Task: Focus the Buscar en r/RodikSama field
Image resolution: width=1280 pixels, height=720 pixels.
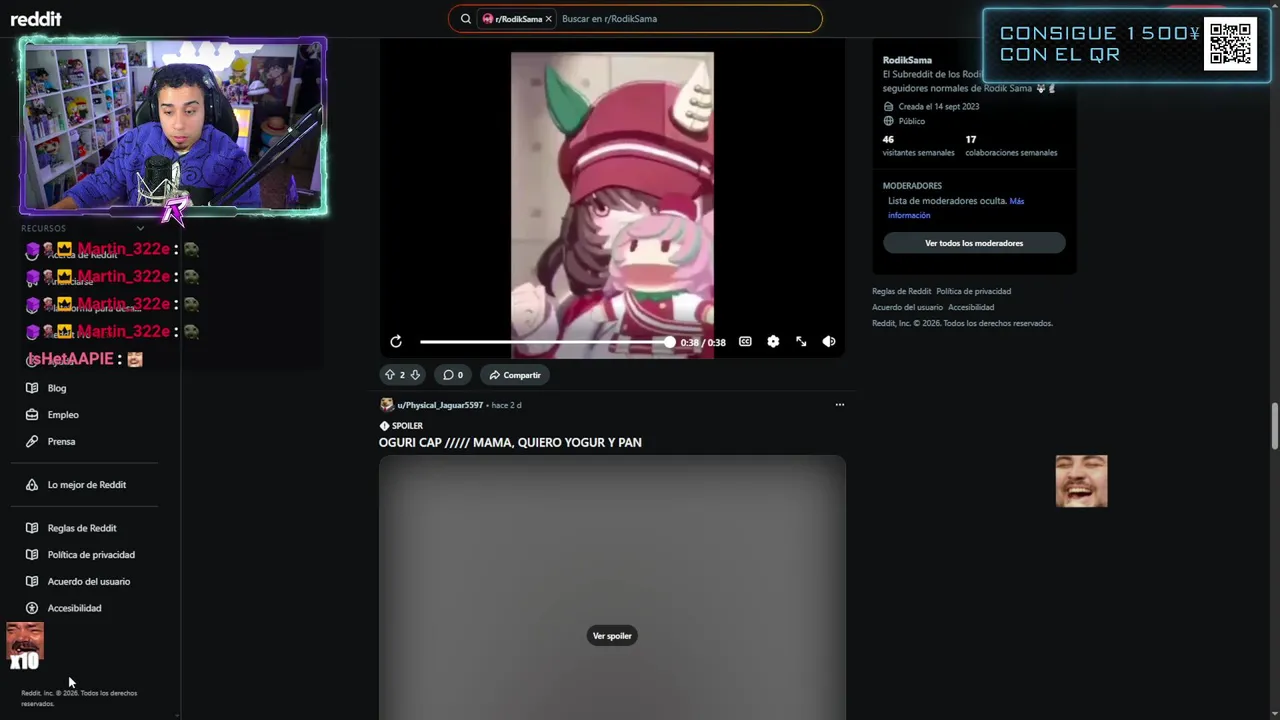Action: pos(688,19)
